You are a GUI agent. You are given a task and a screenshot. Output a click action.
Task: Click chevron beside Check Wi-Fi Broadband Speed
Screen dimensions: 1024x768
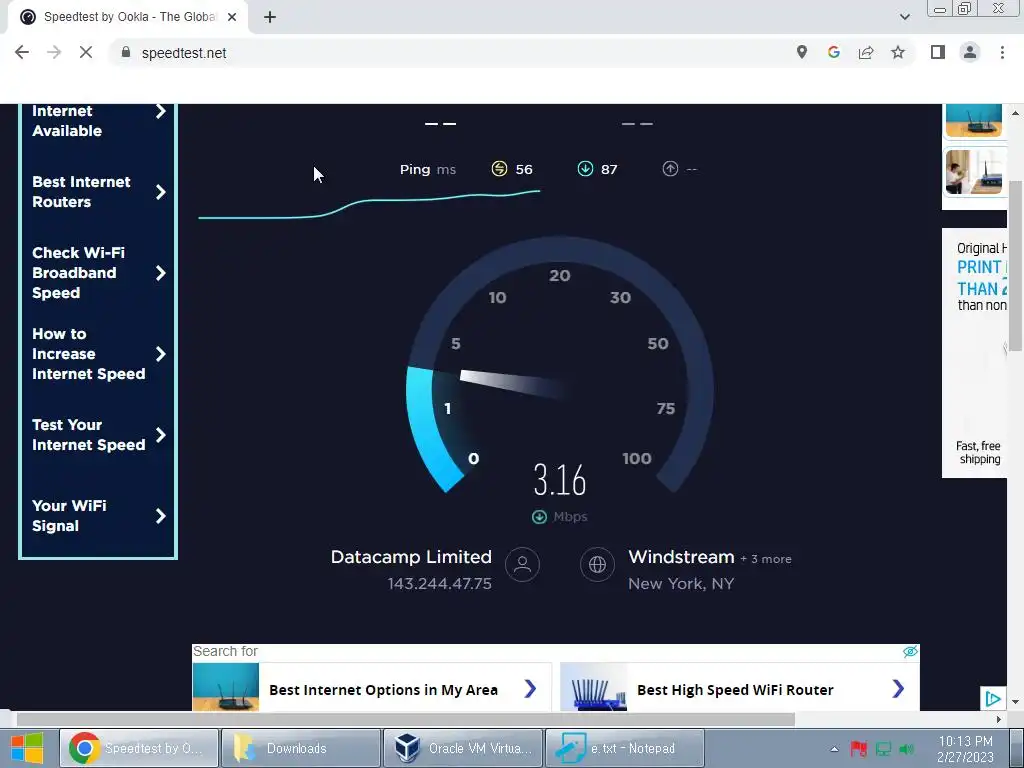click(161, 273)
